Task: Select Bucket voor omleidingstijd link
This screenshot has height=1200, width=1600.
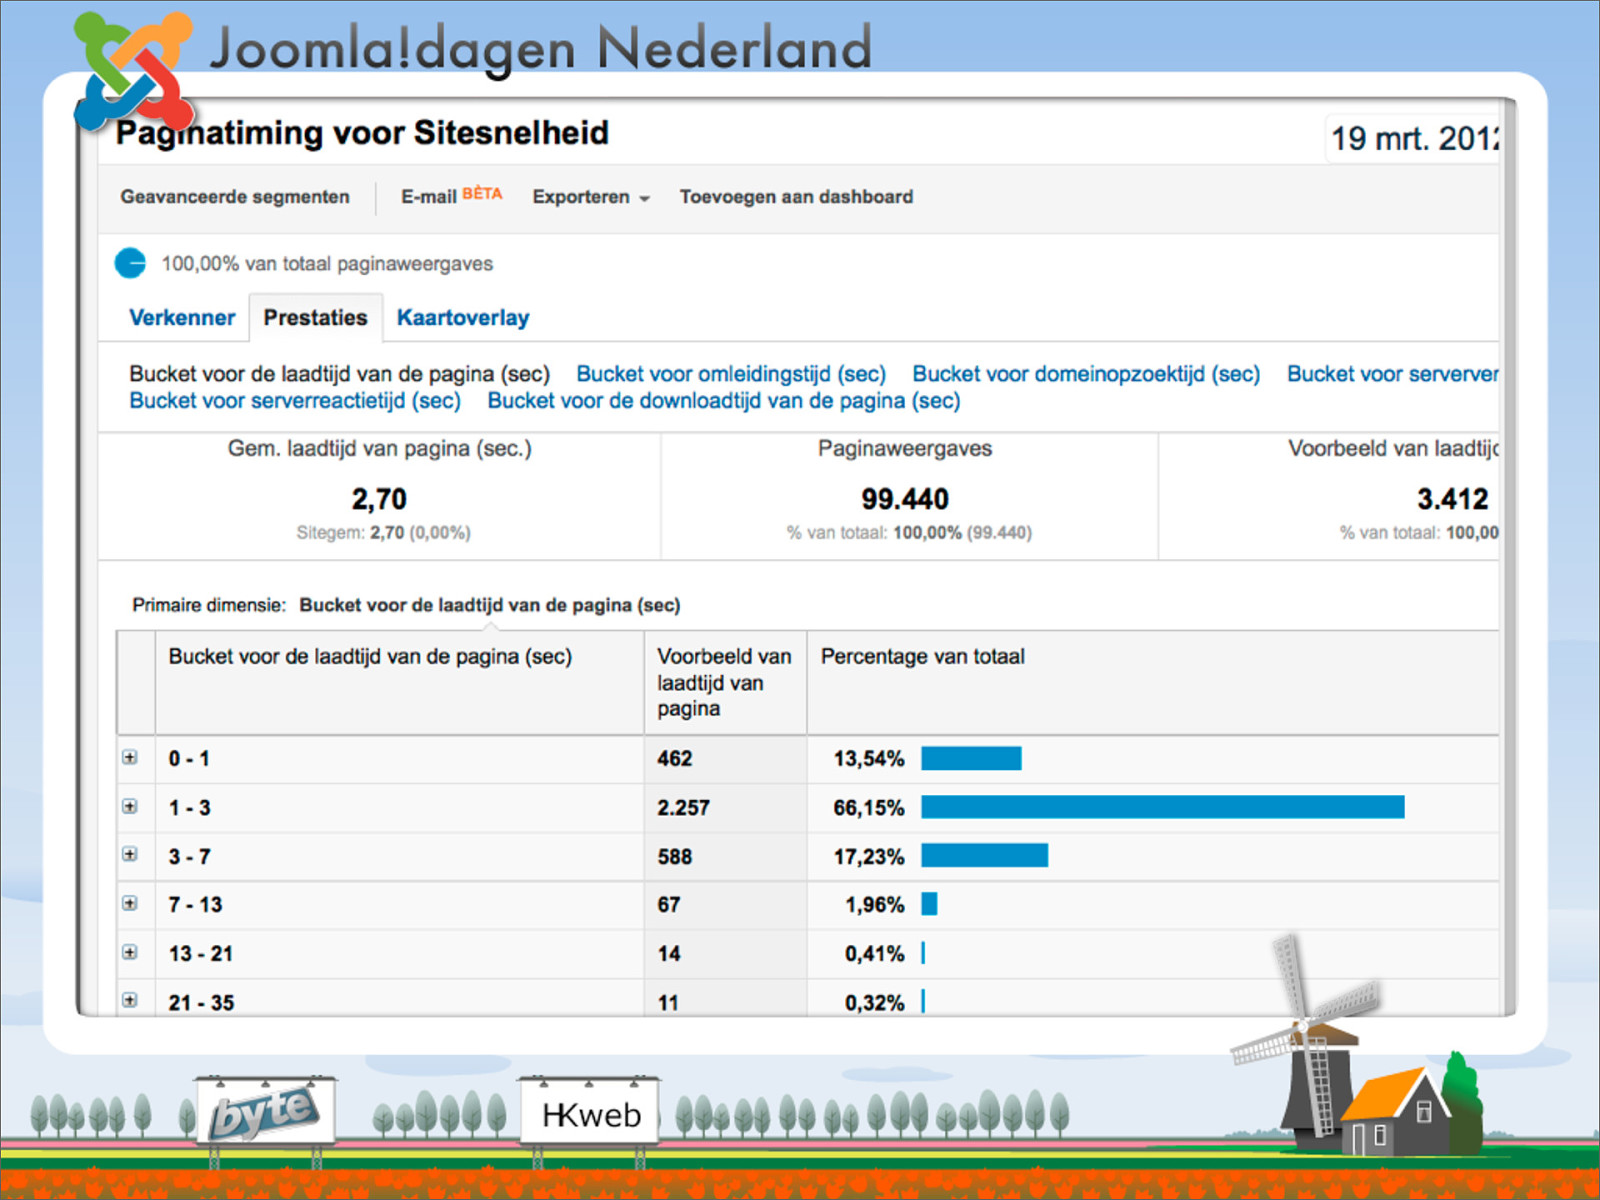Action: coord(731,374)
